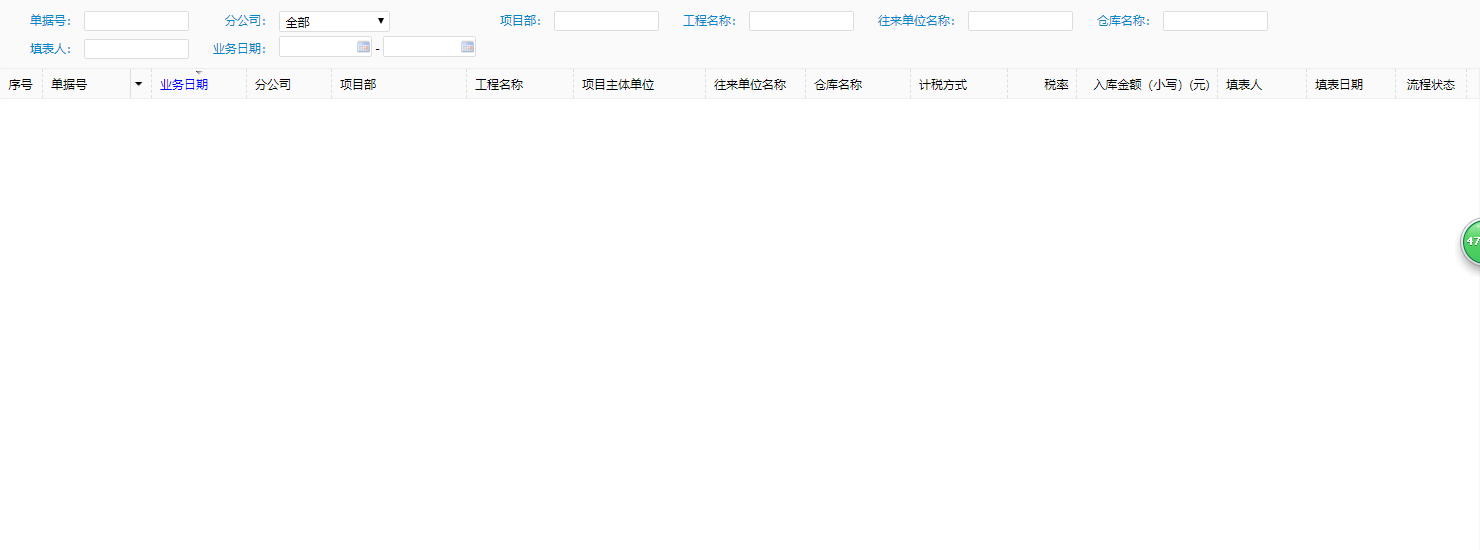Focus the 往来单位名称 input field

tap(1020, 21)
